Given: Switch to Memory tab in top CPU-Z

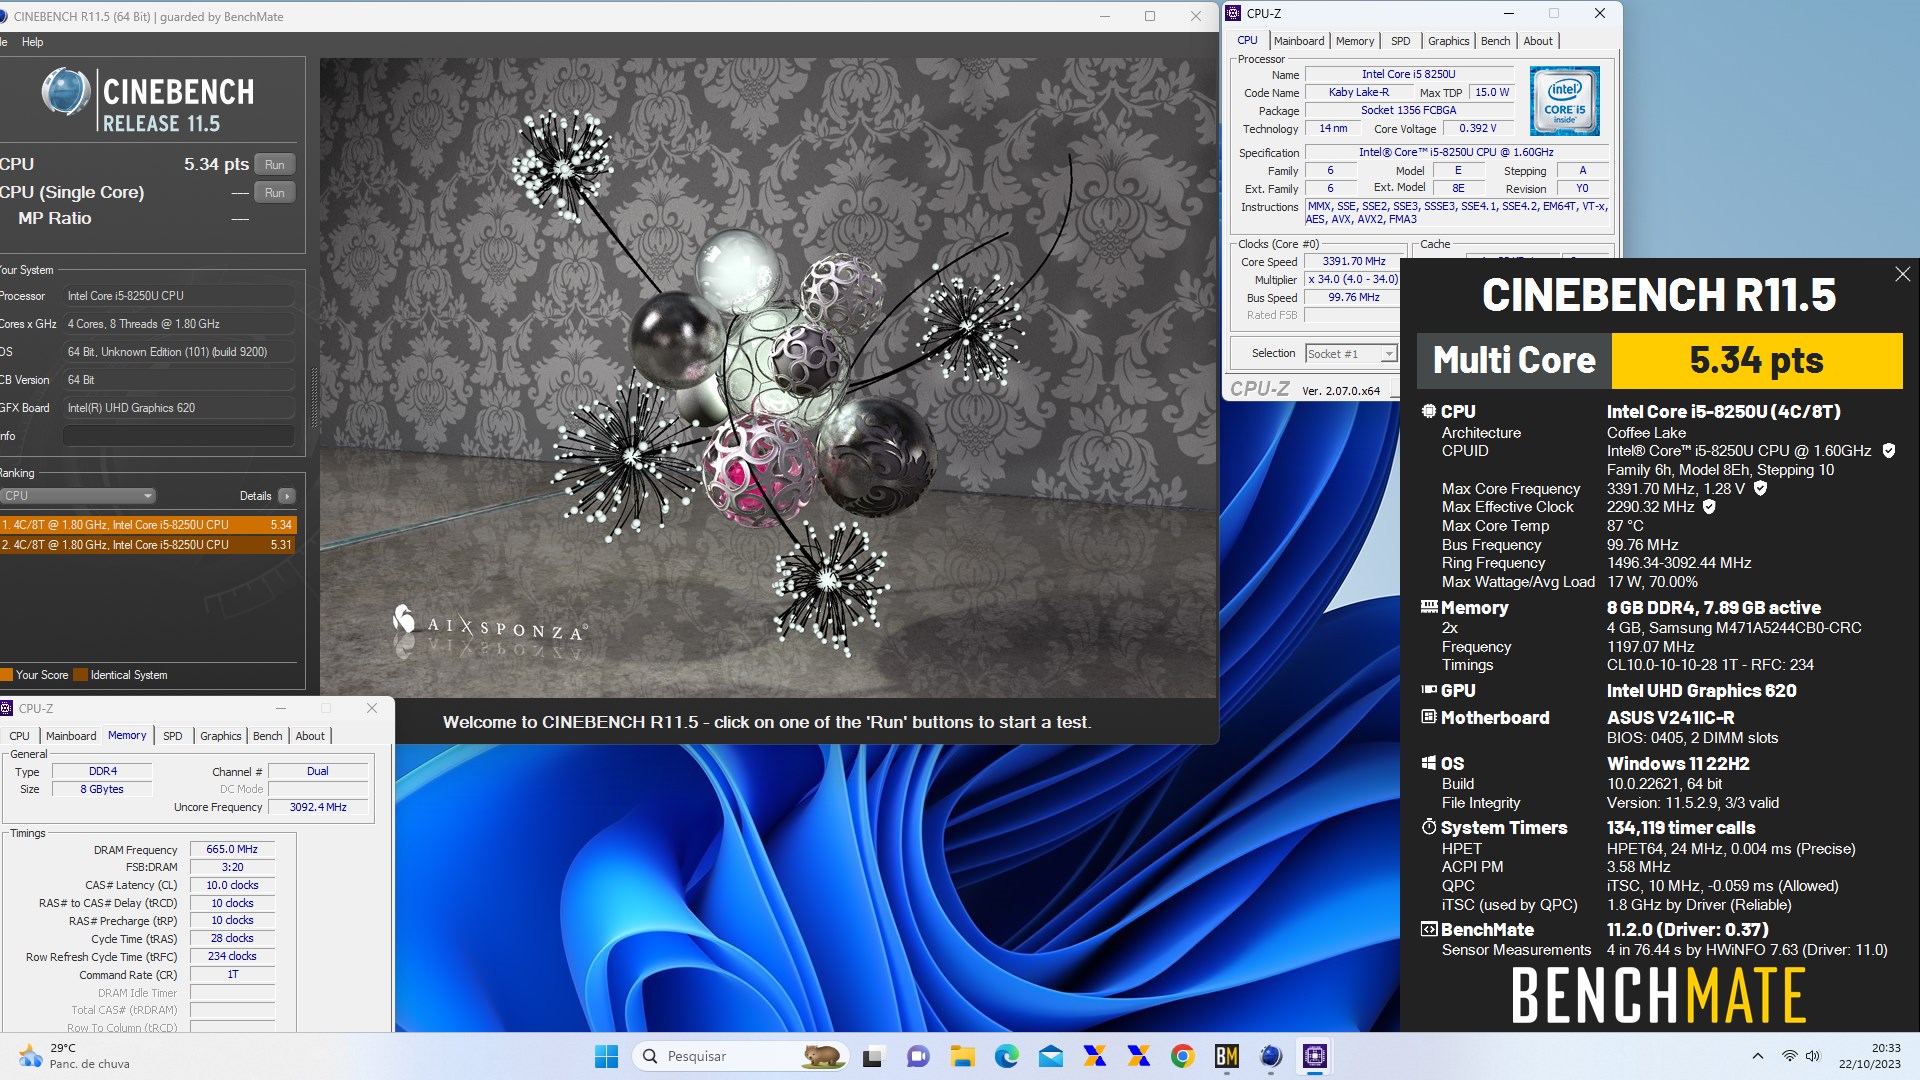Looking at the screenshot, I should pyautogui.click(x=1355, y=41).
